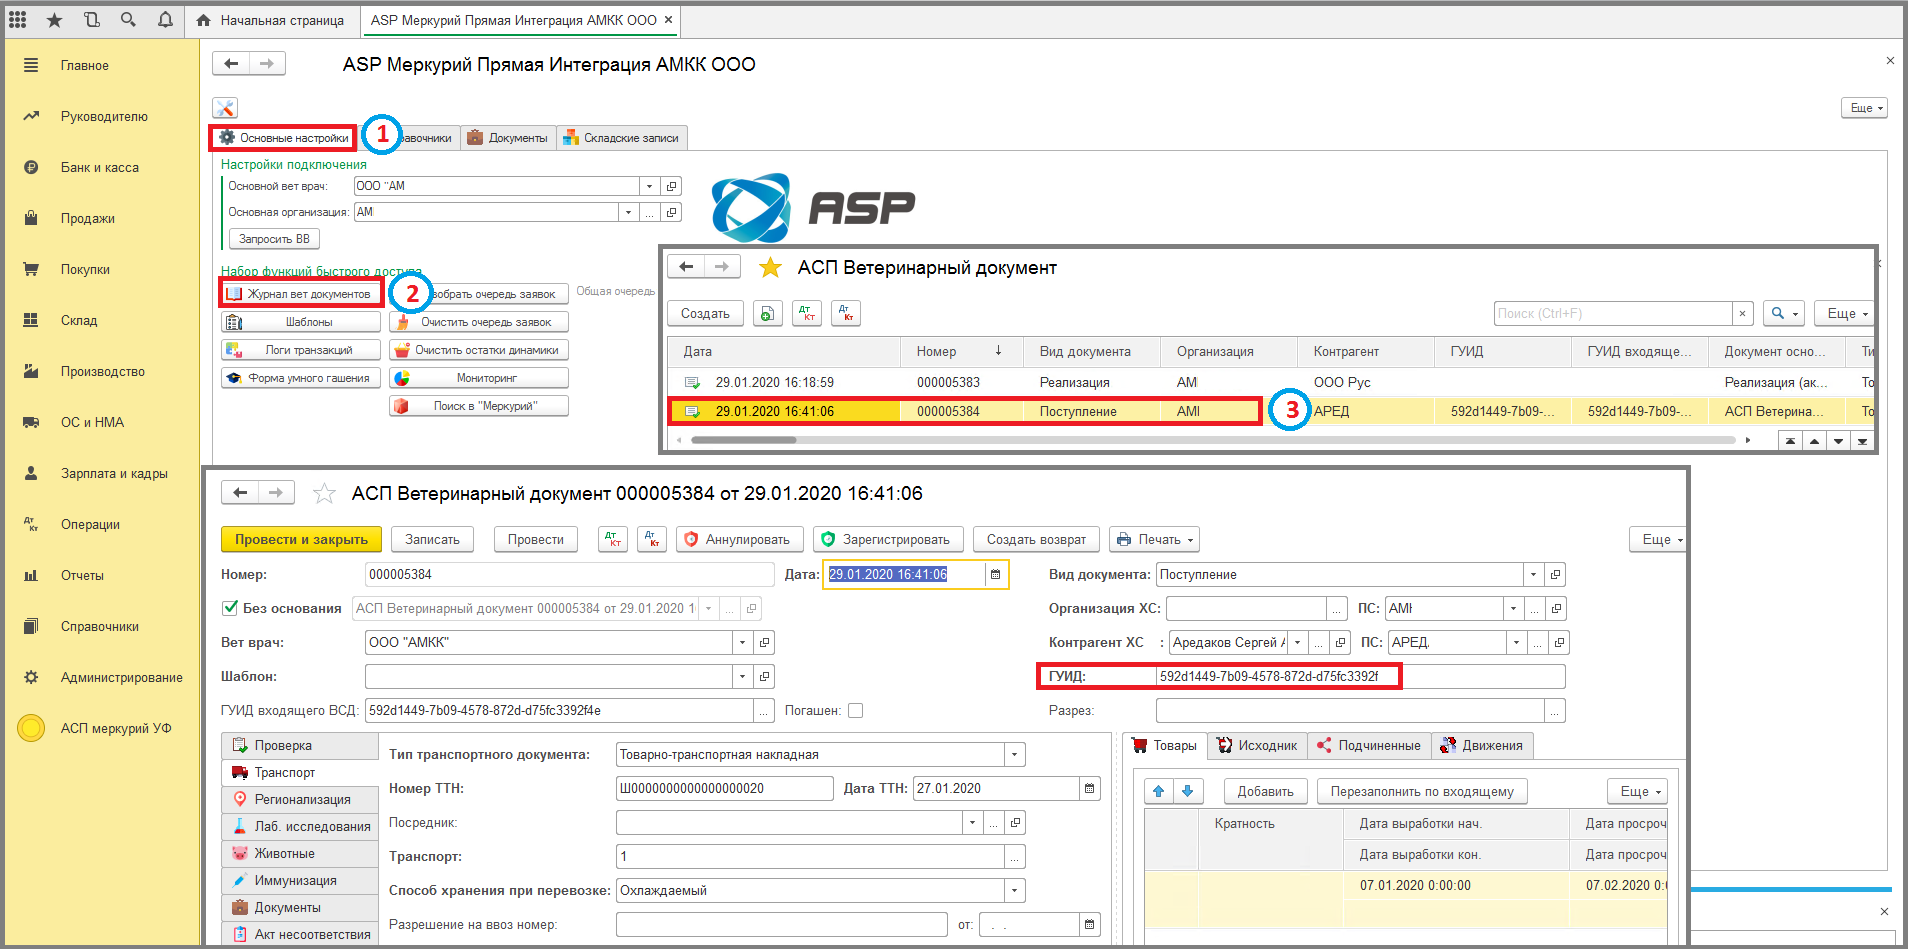Expand Шаблон dropdown
1908x949 pixels.
tap(742, 676)
